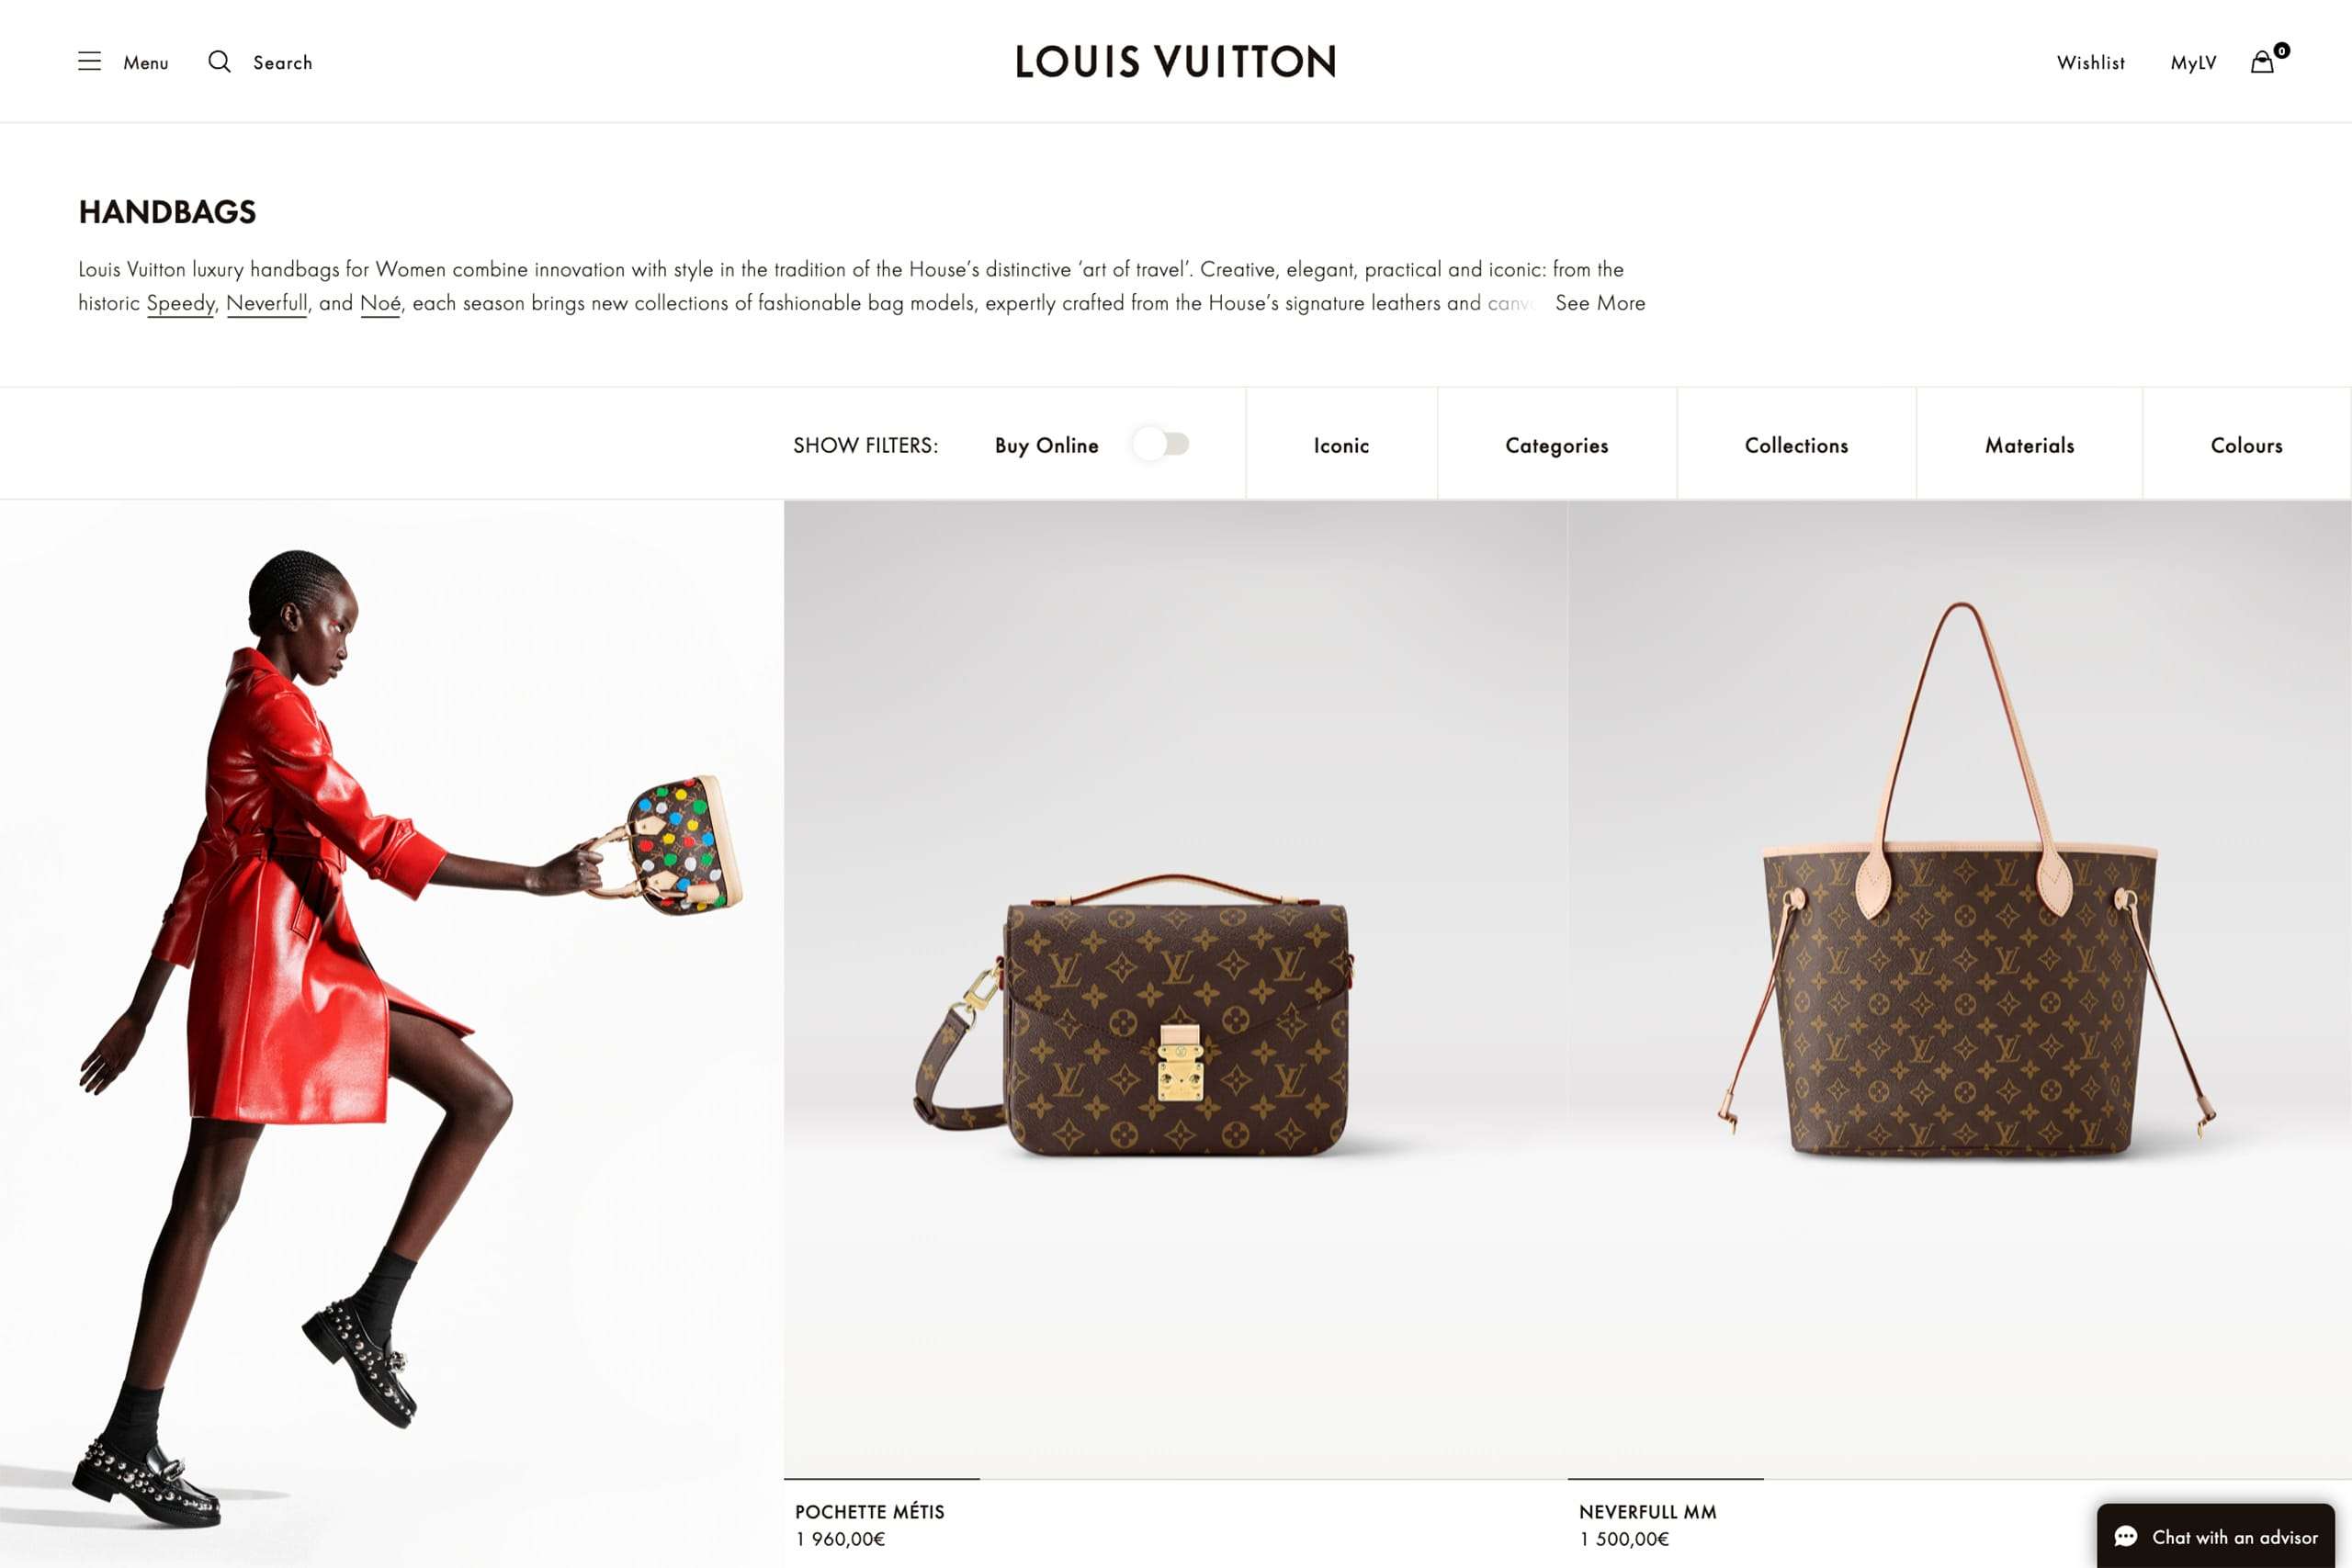Click See More to expand description
The width and height of the screenshot is (2352, 1568).
pos(1600,303)
